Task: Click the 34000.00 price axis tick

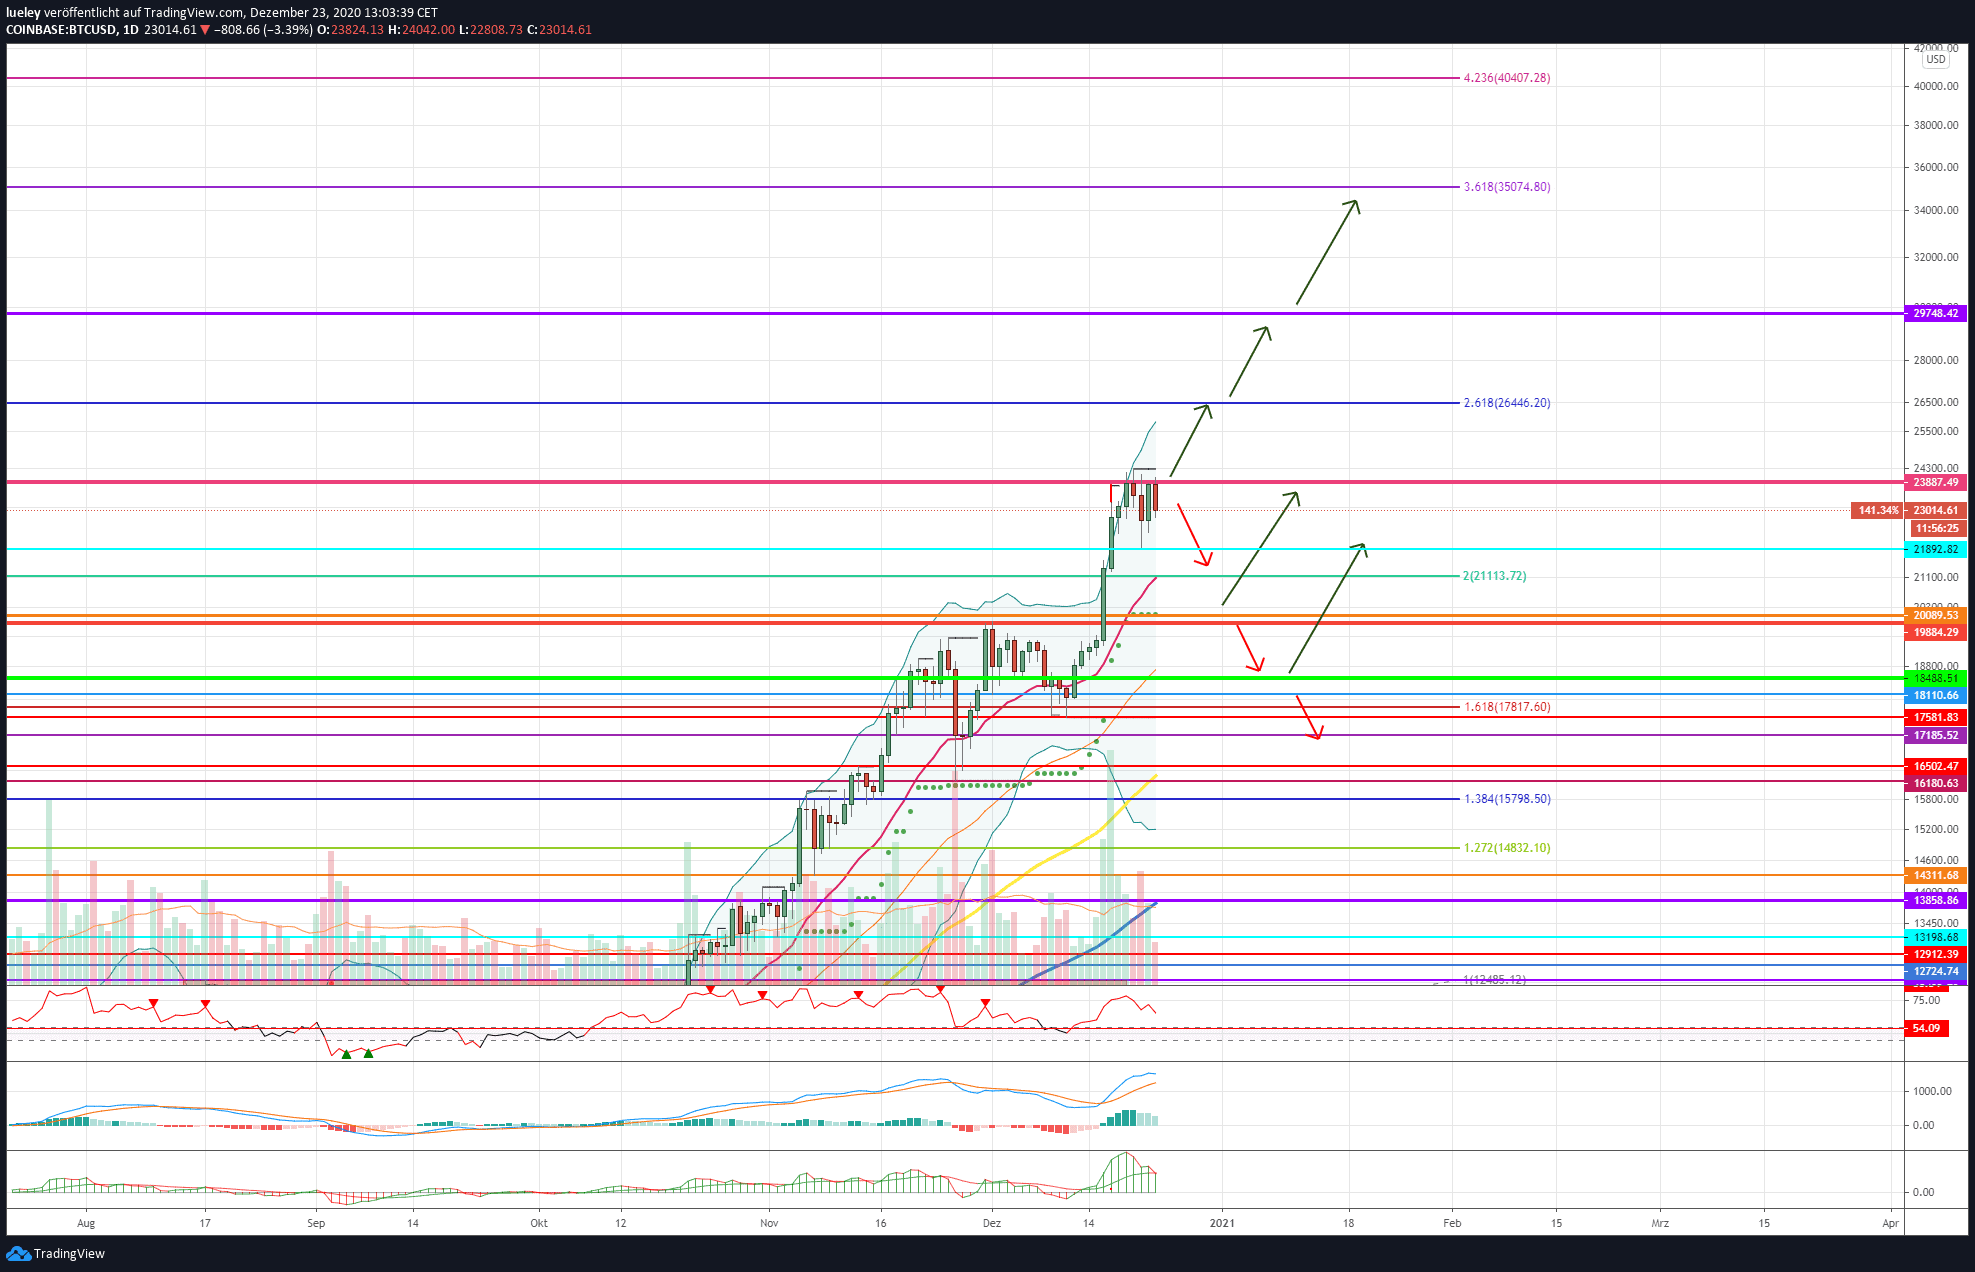Action: [x=1936, y=210]
